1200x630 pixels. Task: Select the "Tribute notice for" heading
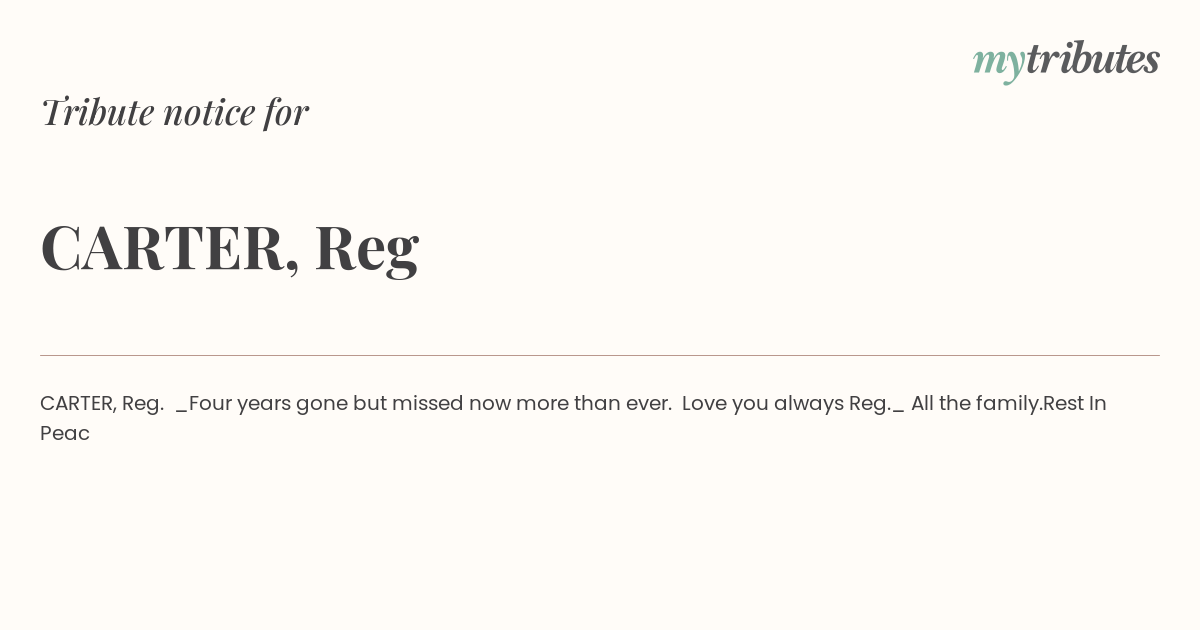(x=174, y=112)
